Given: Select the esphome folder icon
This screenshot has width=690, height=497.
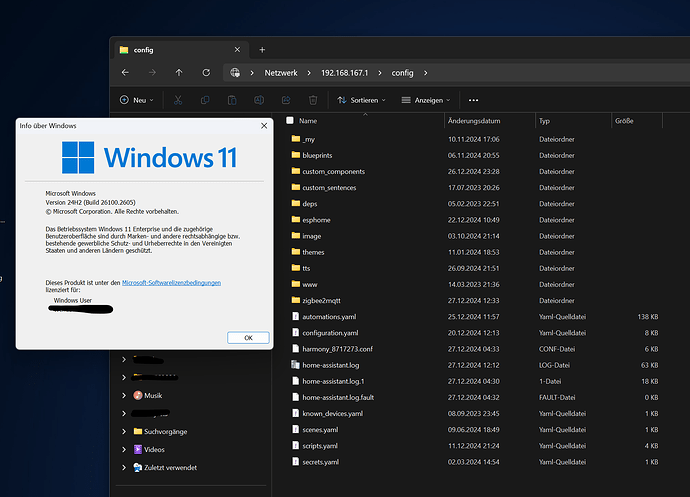Looking at the screenshot, I should (x=296, y=220).
